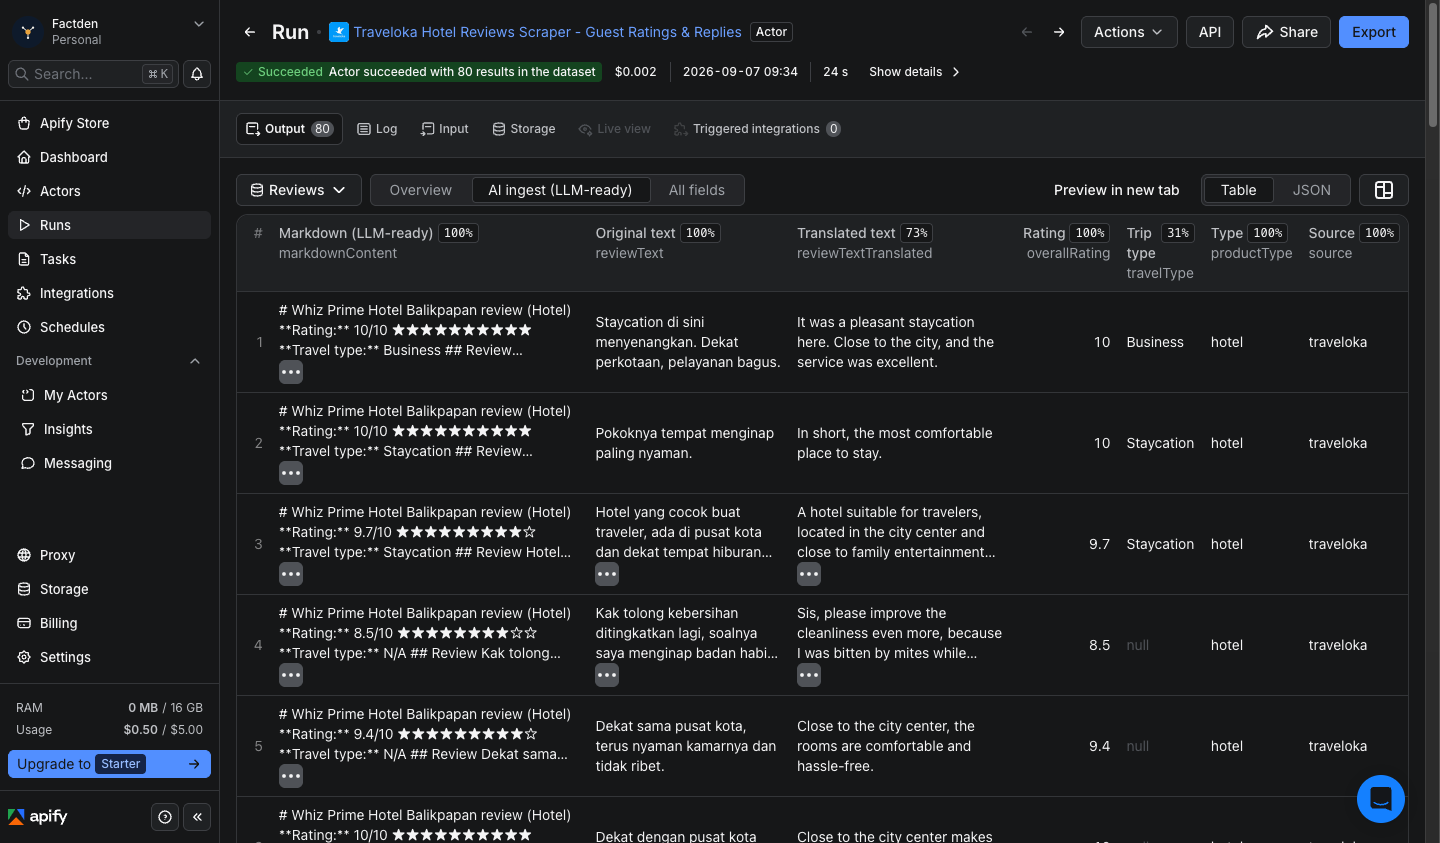The image size is (1440, 843).
Task: Go back with the left arrow beside Run
Action: [250, 32]
